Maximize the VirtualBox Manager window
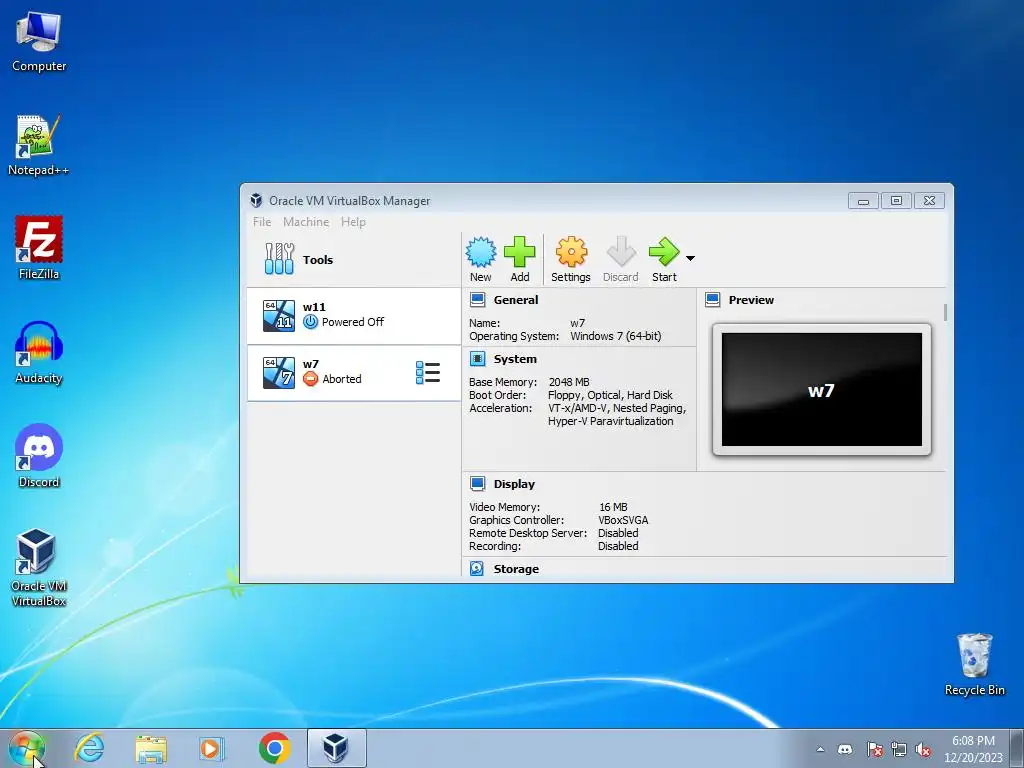Screen dimensions: 1024x768 coord(897,200)
